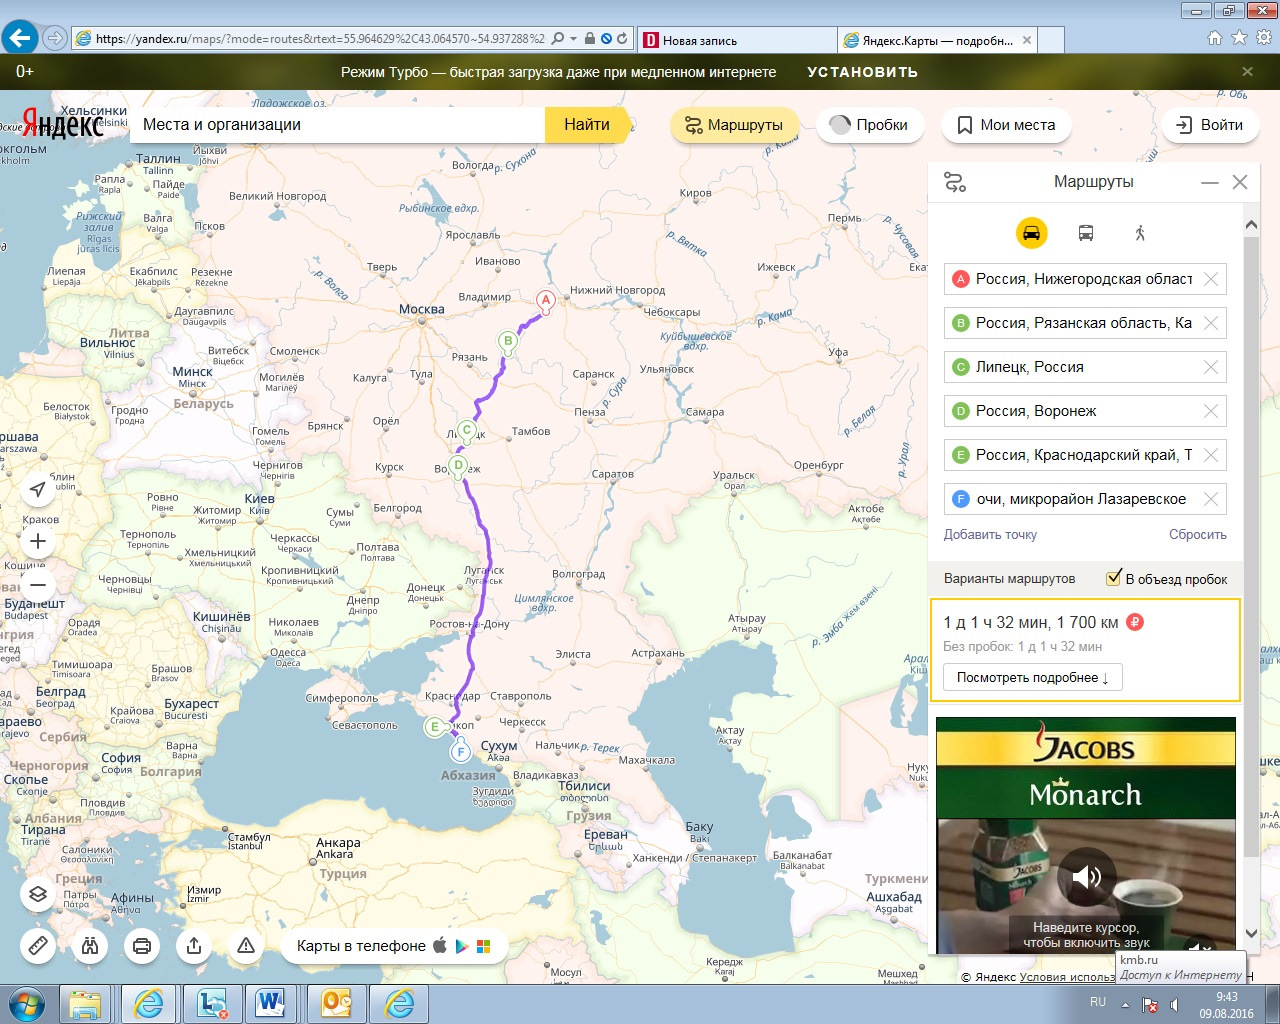Click the ruble toll road icon
The width and height of the screenshot is (1280, 1024).
1135,622
